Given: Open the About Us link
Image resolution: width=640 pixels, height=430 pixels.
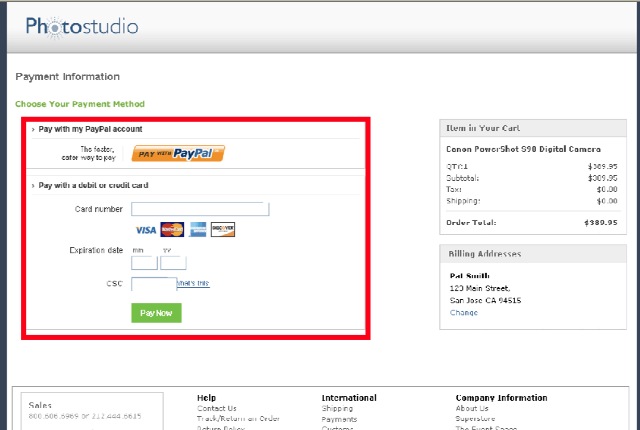Looking at the screenshot, I should pos(472,408).
